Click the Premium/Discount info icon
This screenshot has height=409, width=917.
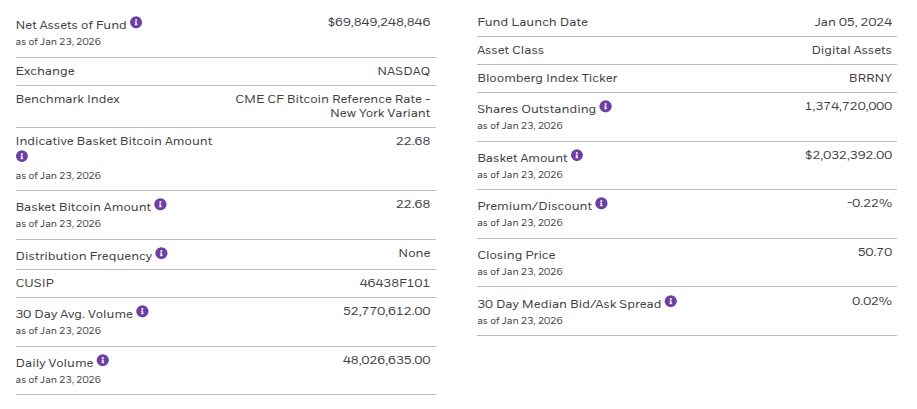[x=600, y=204]
